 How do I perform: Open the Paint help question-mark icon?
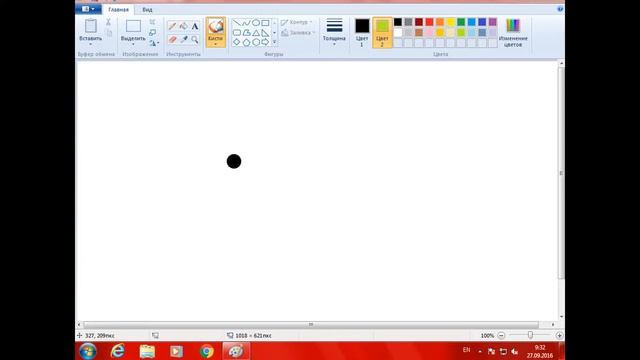tap(560, 9)
